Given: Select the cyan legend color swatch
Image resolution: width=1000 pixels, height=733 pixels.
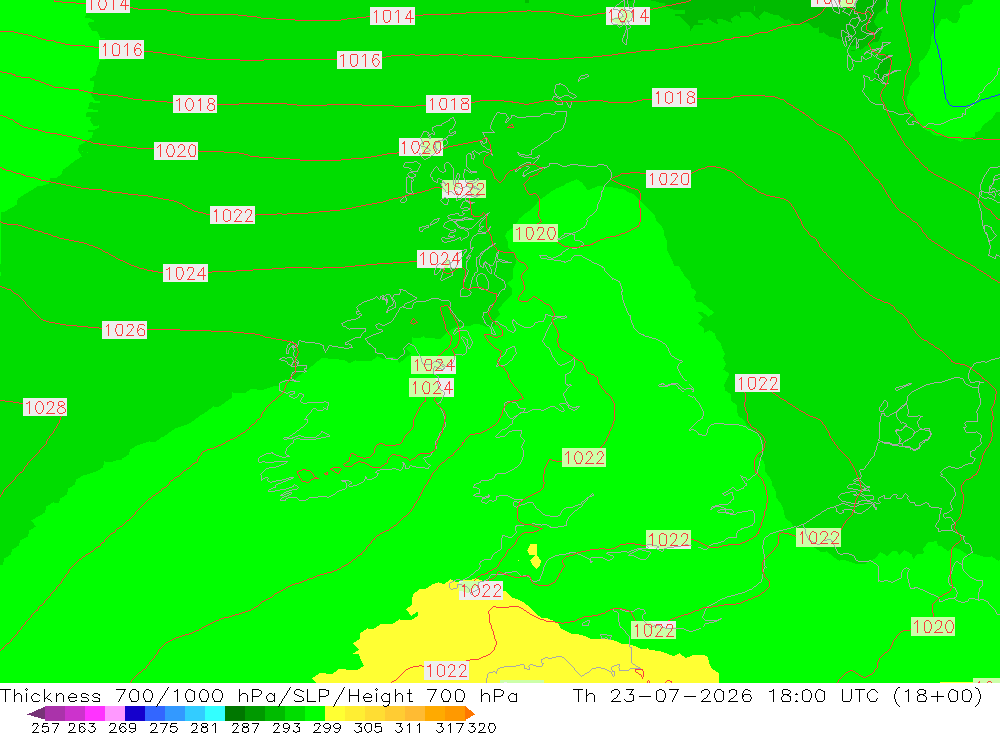Looking at the screenshot, I should pyautogui.click(x=215, y=713).
